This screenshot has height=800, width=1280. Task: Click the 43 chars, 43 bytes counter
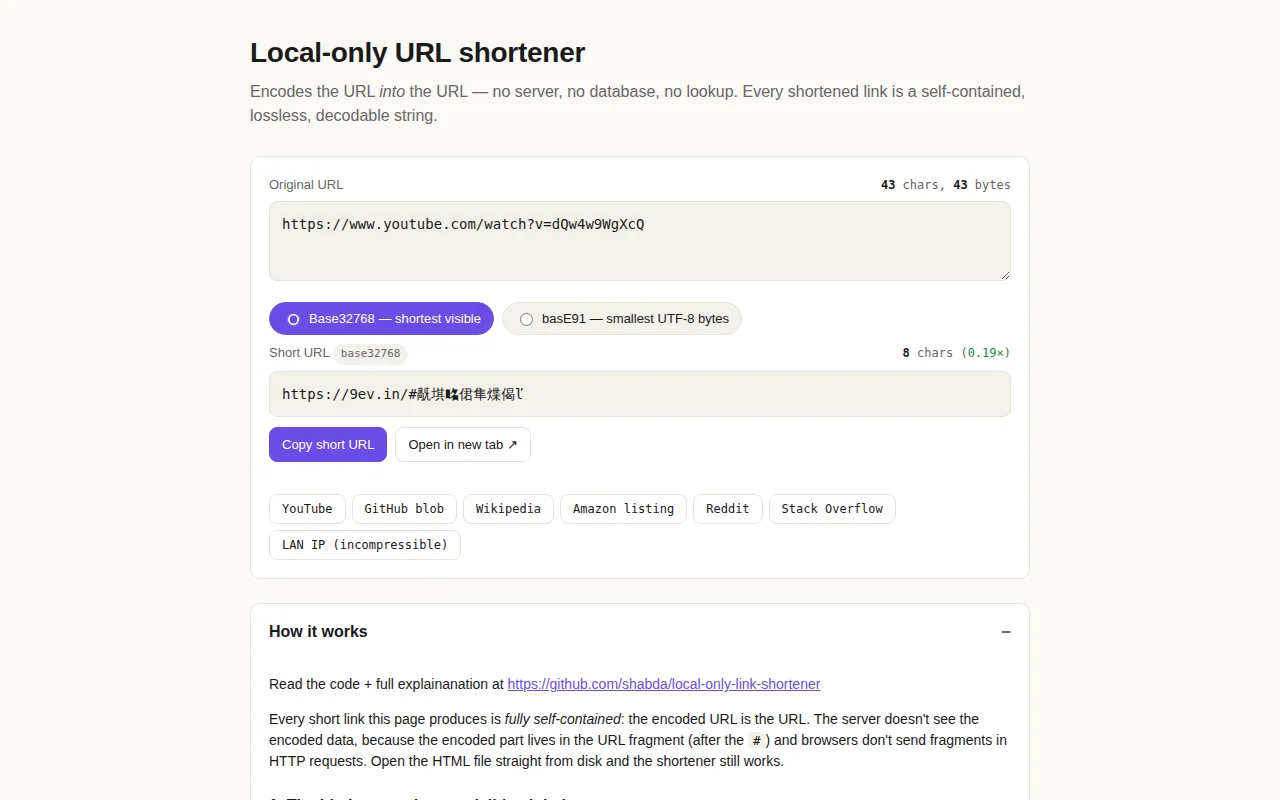coord(946,185)
